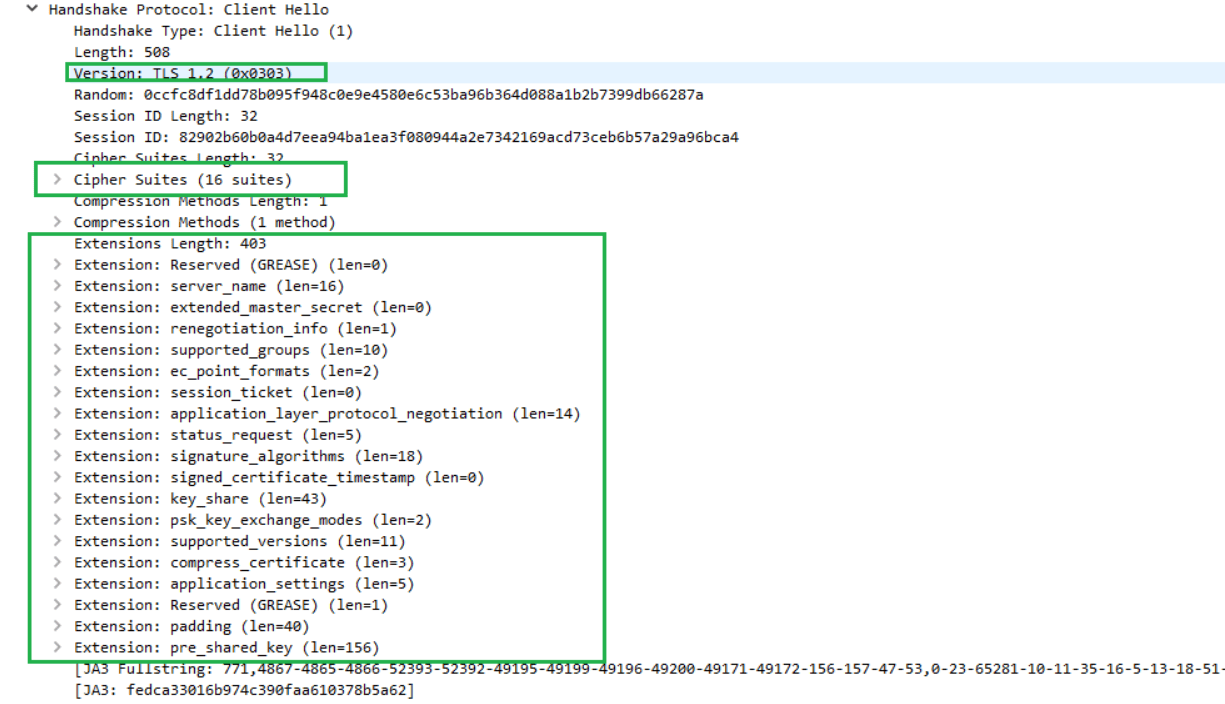Viewport: 1225px width, 704px height.
Task: Select the Length: 508 row
Action: pos(122,52)
